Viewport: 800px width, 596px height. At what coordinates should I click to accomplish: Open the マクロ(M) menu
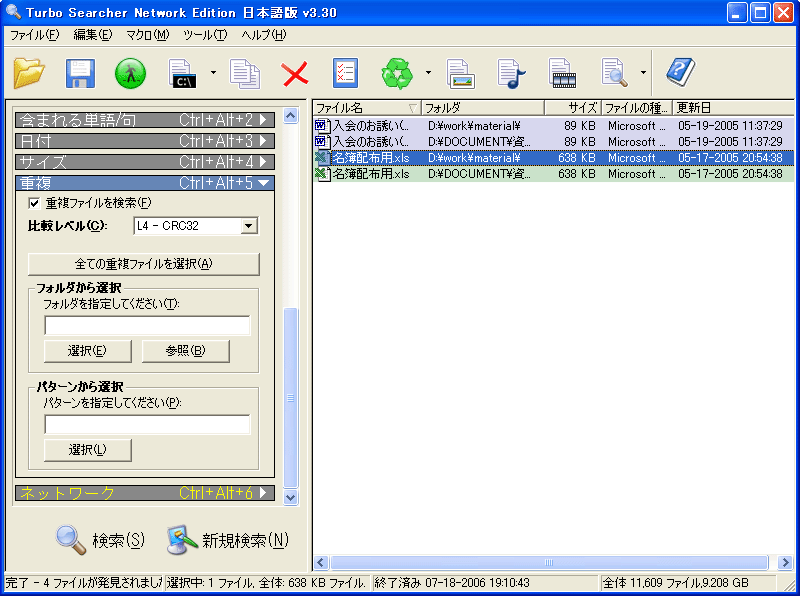[x=148, y=35]
